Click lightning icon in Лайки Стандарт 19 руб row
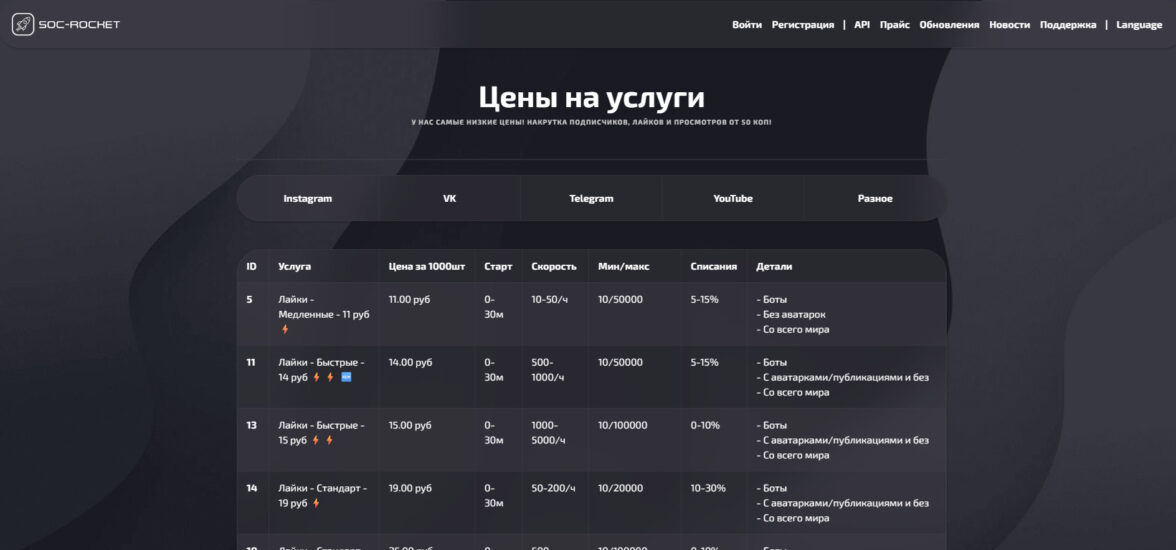 [x=316, y=503]
